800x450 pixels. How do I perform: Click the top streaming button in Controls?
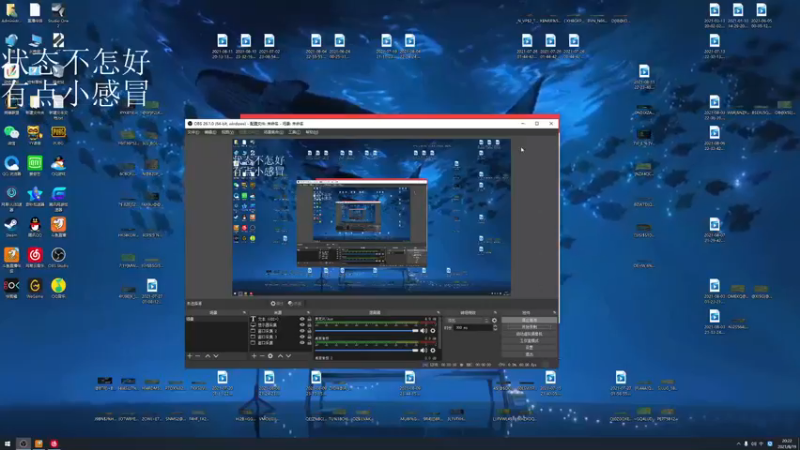(529, 320)
